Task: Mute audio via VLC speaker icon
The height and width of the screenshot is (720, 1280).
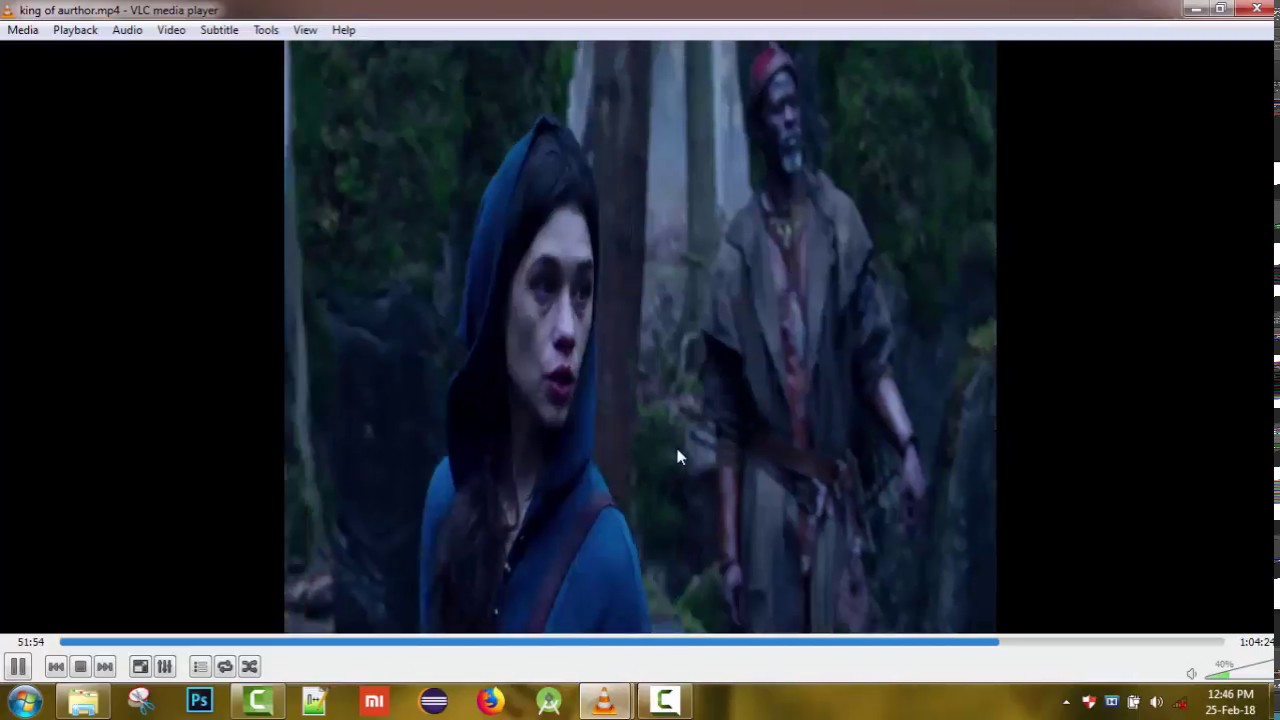Action: 1191,674
